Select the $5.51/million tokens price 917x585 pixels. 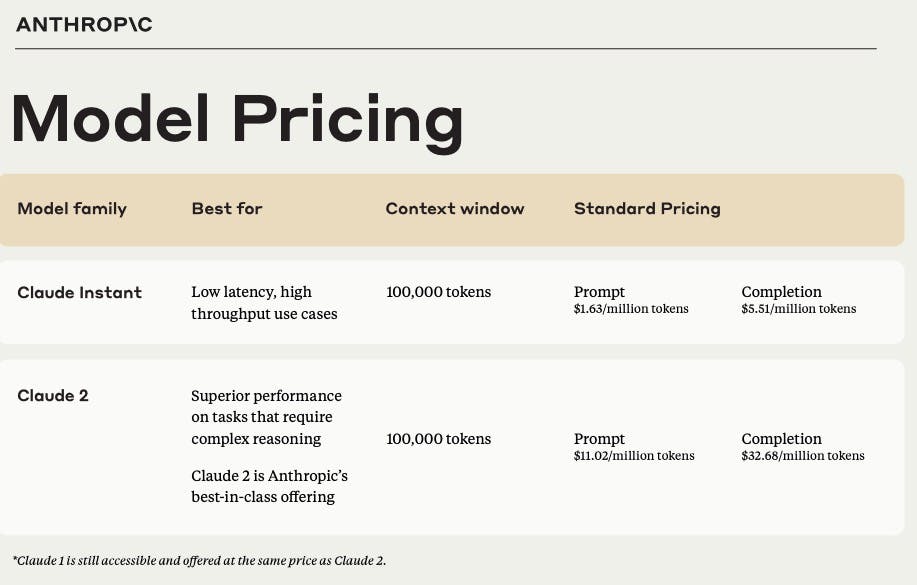coord(799,309)
